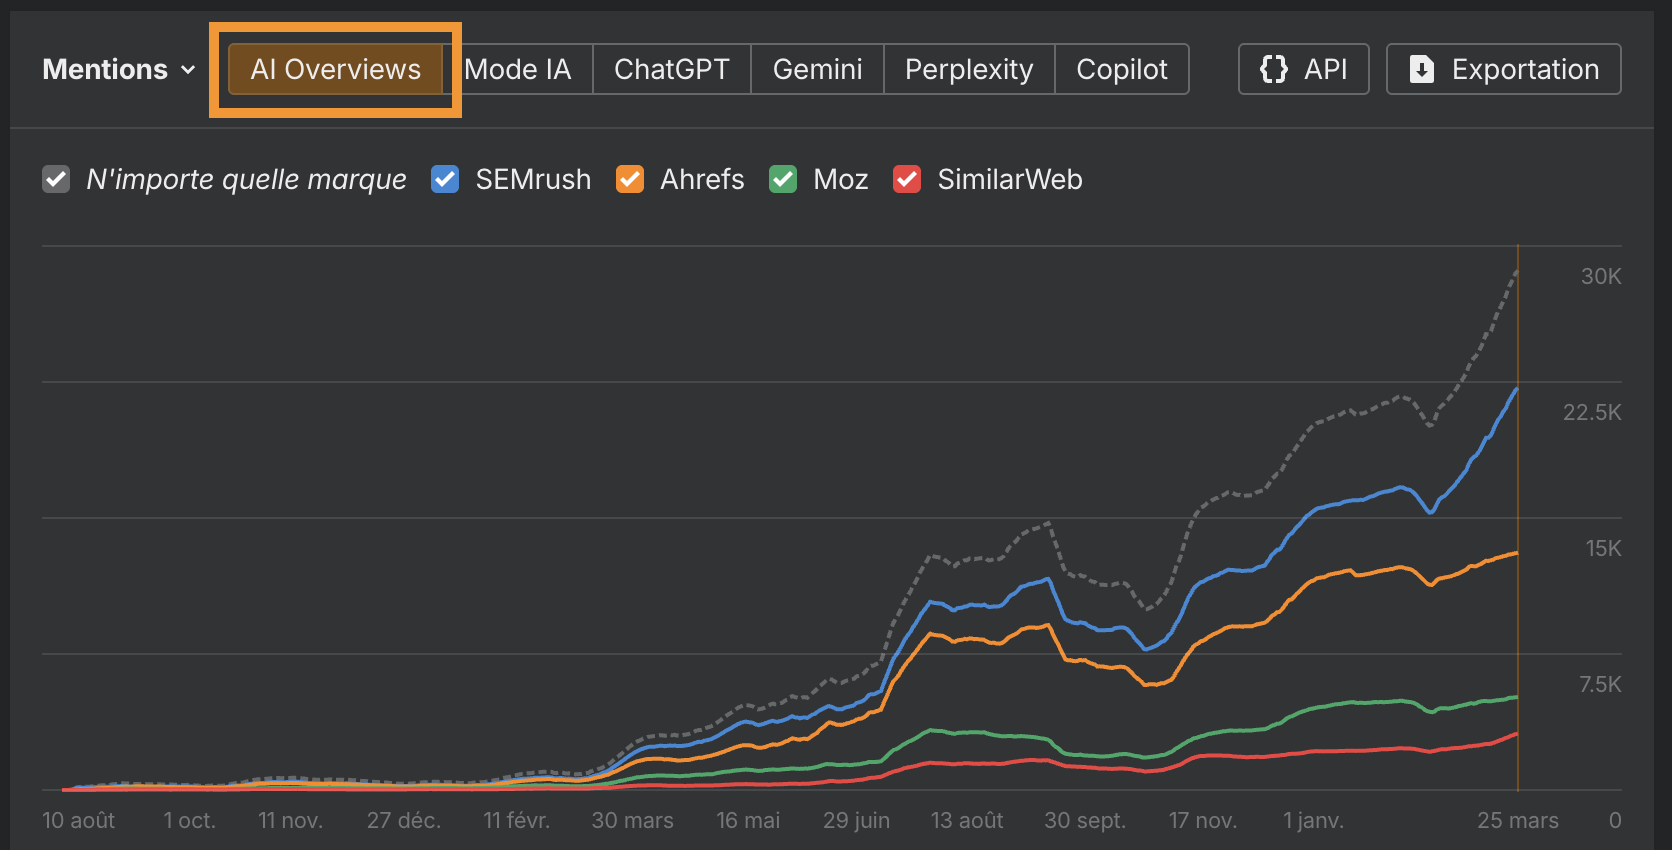Click the Exportation download file icon

[1421, 69]
